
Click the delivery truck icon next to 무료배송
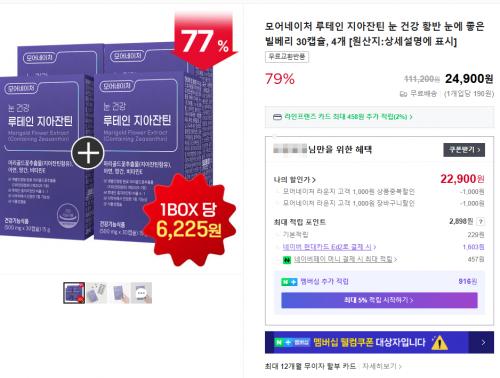click(403, 94)
